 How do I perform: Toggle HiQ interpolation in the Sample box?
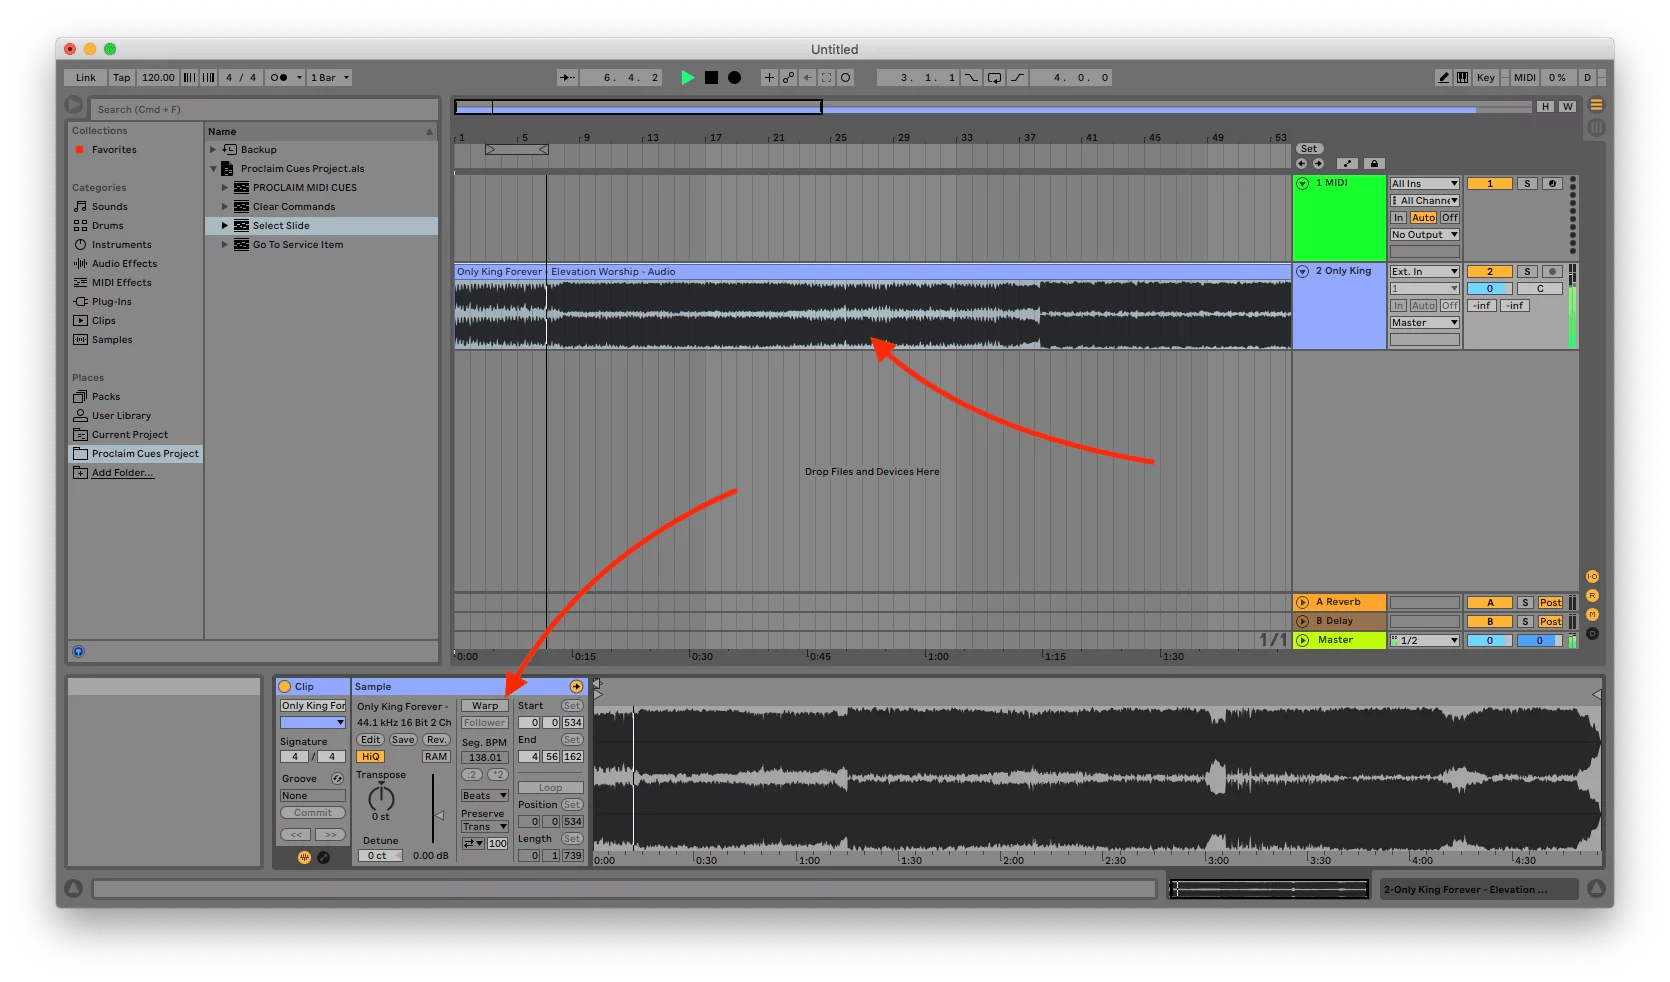(x=370, y=757)
